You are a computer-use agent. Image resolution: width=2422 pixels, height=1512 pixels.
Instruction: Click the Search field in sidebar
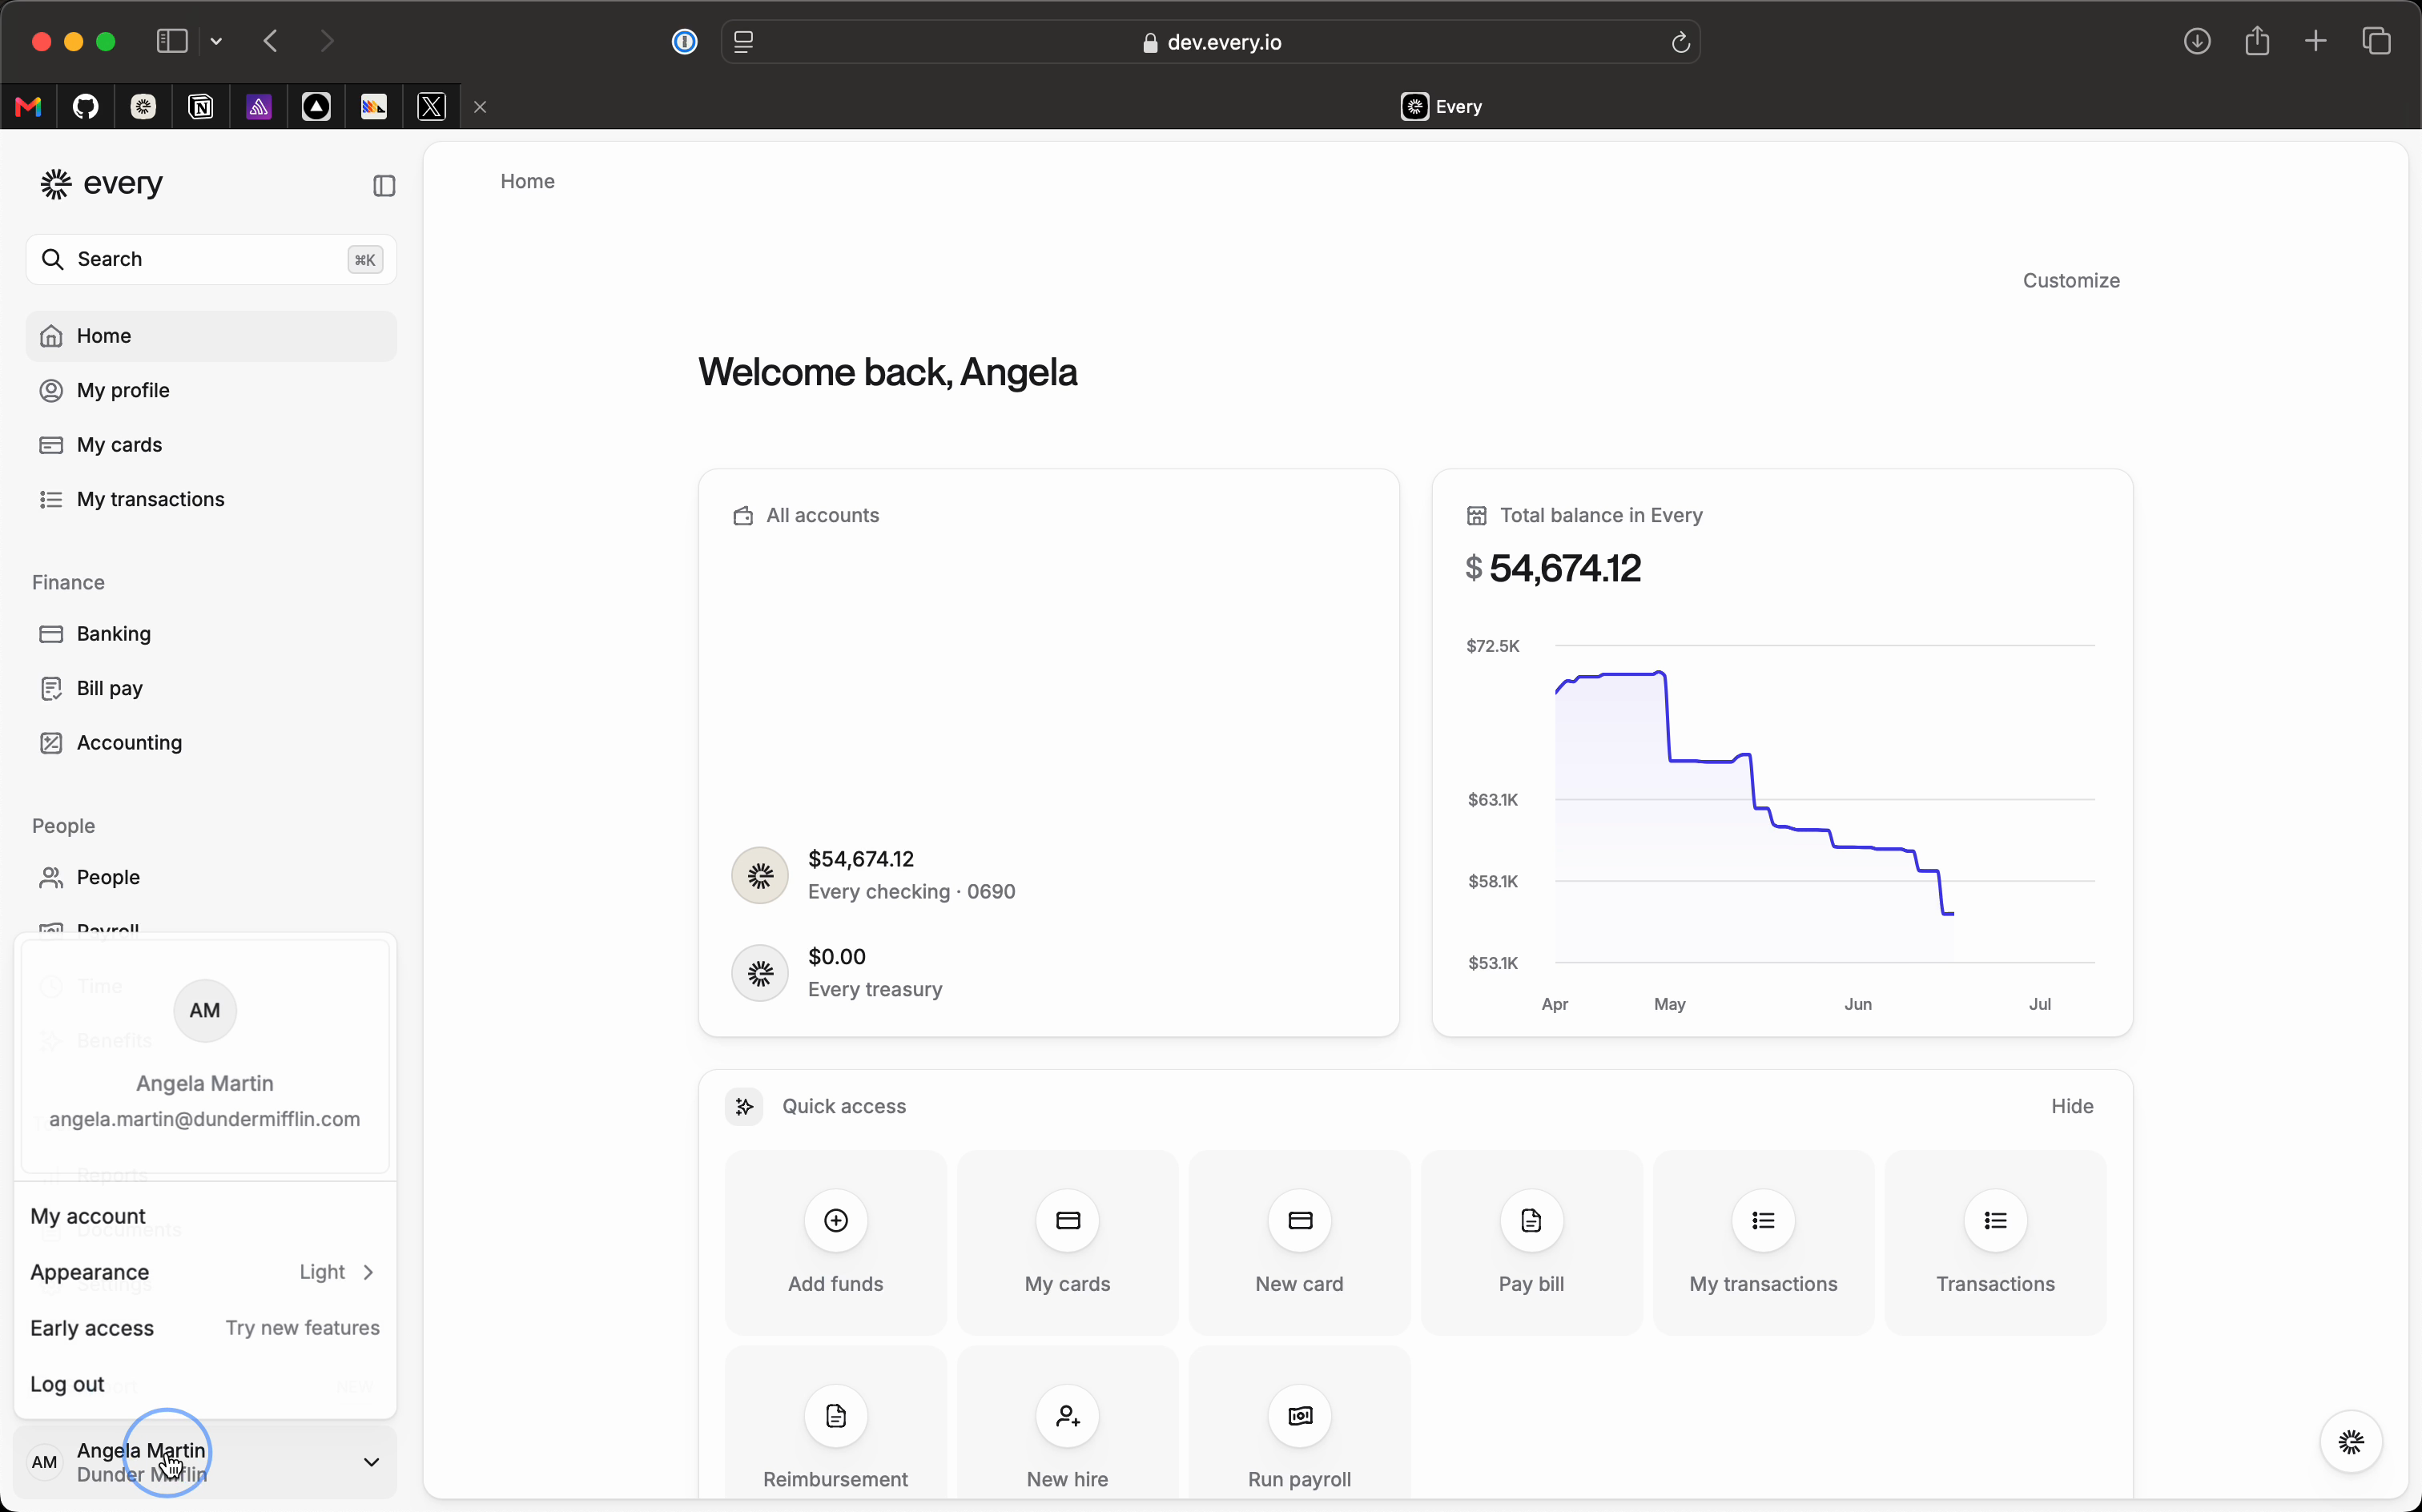tap(211, 260)
